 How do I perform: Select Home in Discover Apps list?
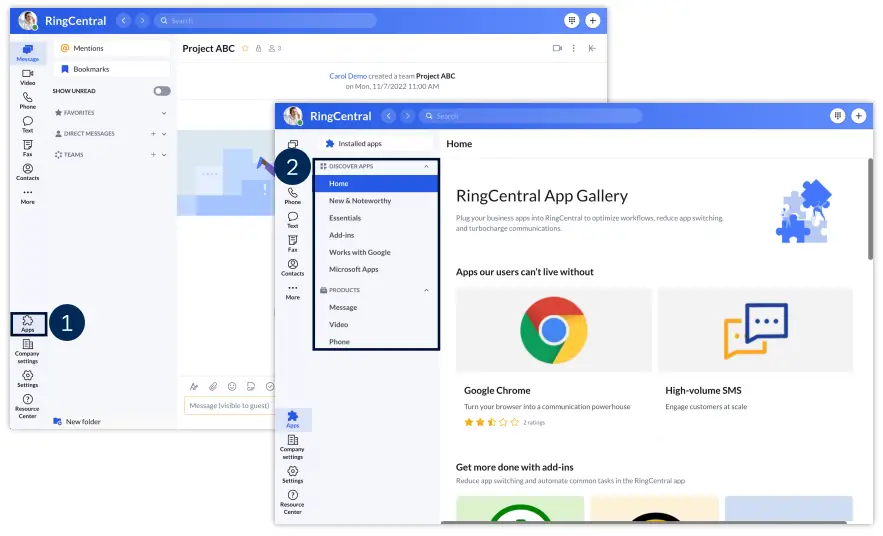[376, 184]
